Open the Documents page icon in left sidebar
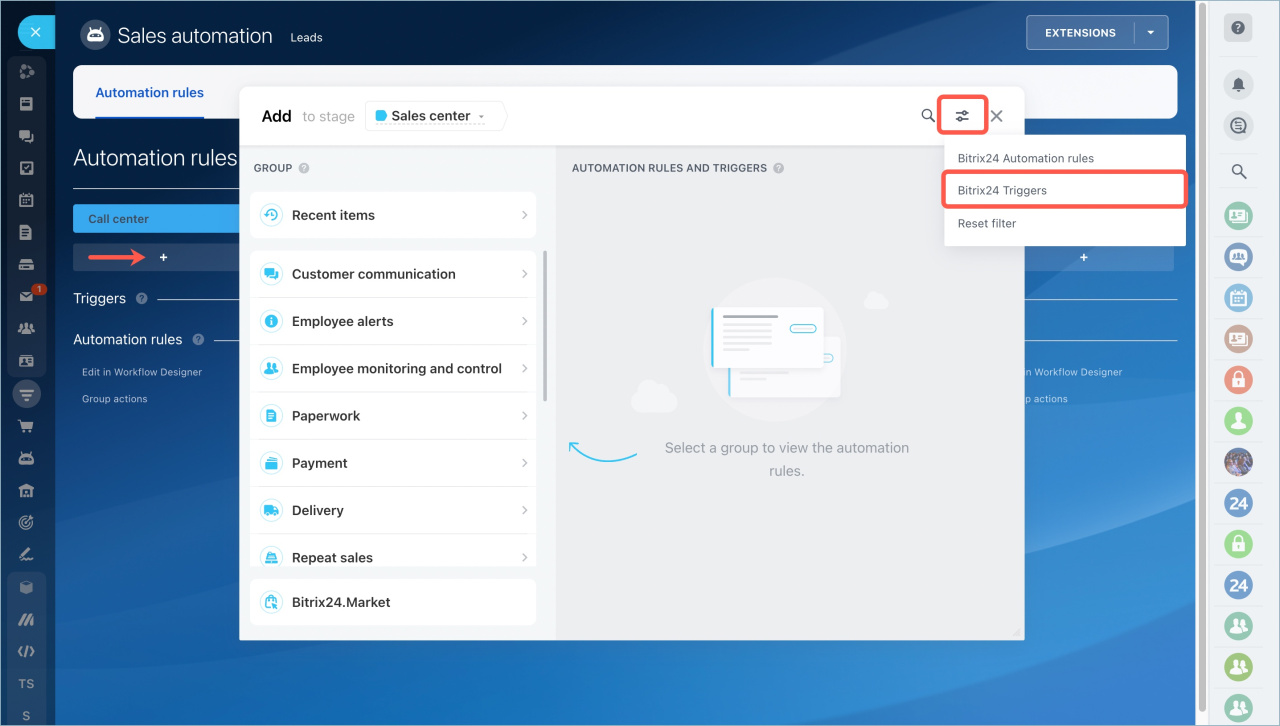This screenshot has width=1280, height=726. click(27, 232)
